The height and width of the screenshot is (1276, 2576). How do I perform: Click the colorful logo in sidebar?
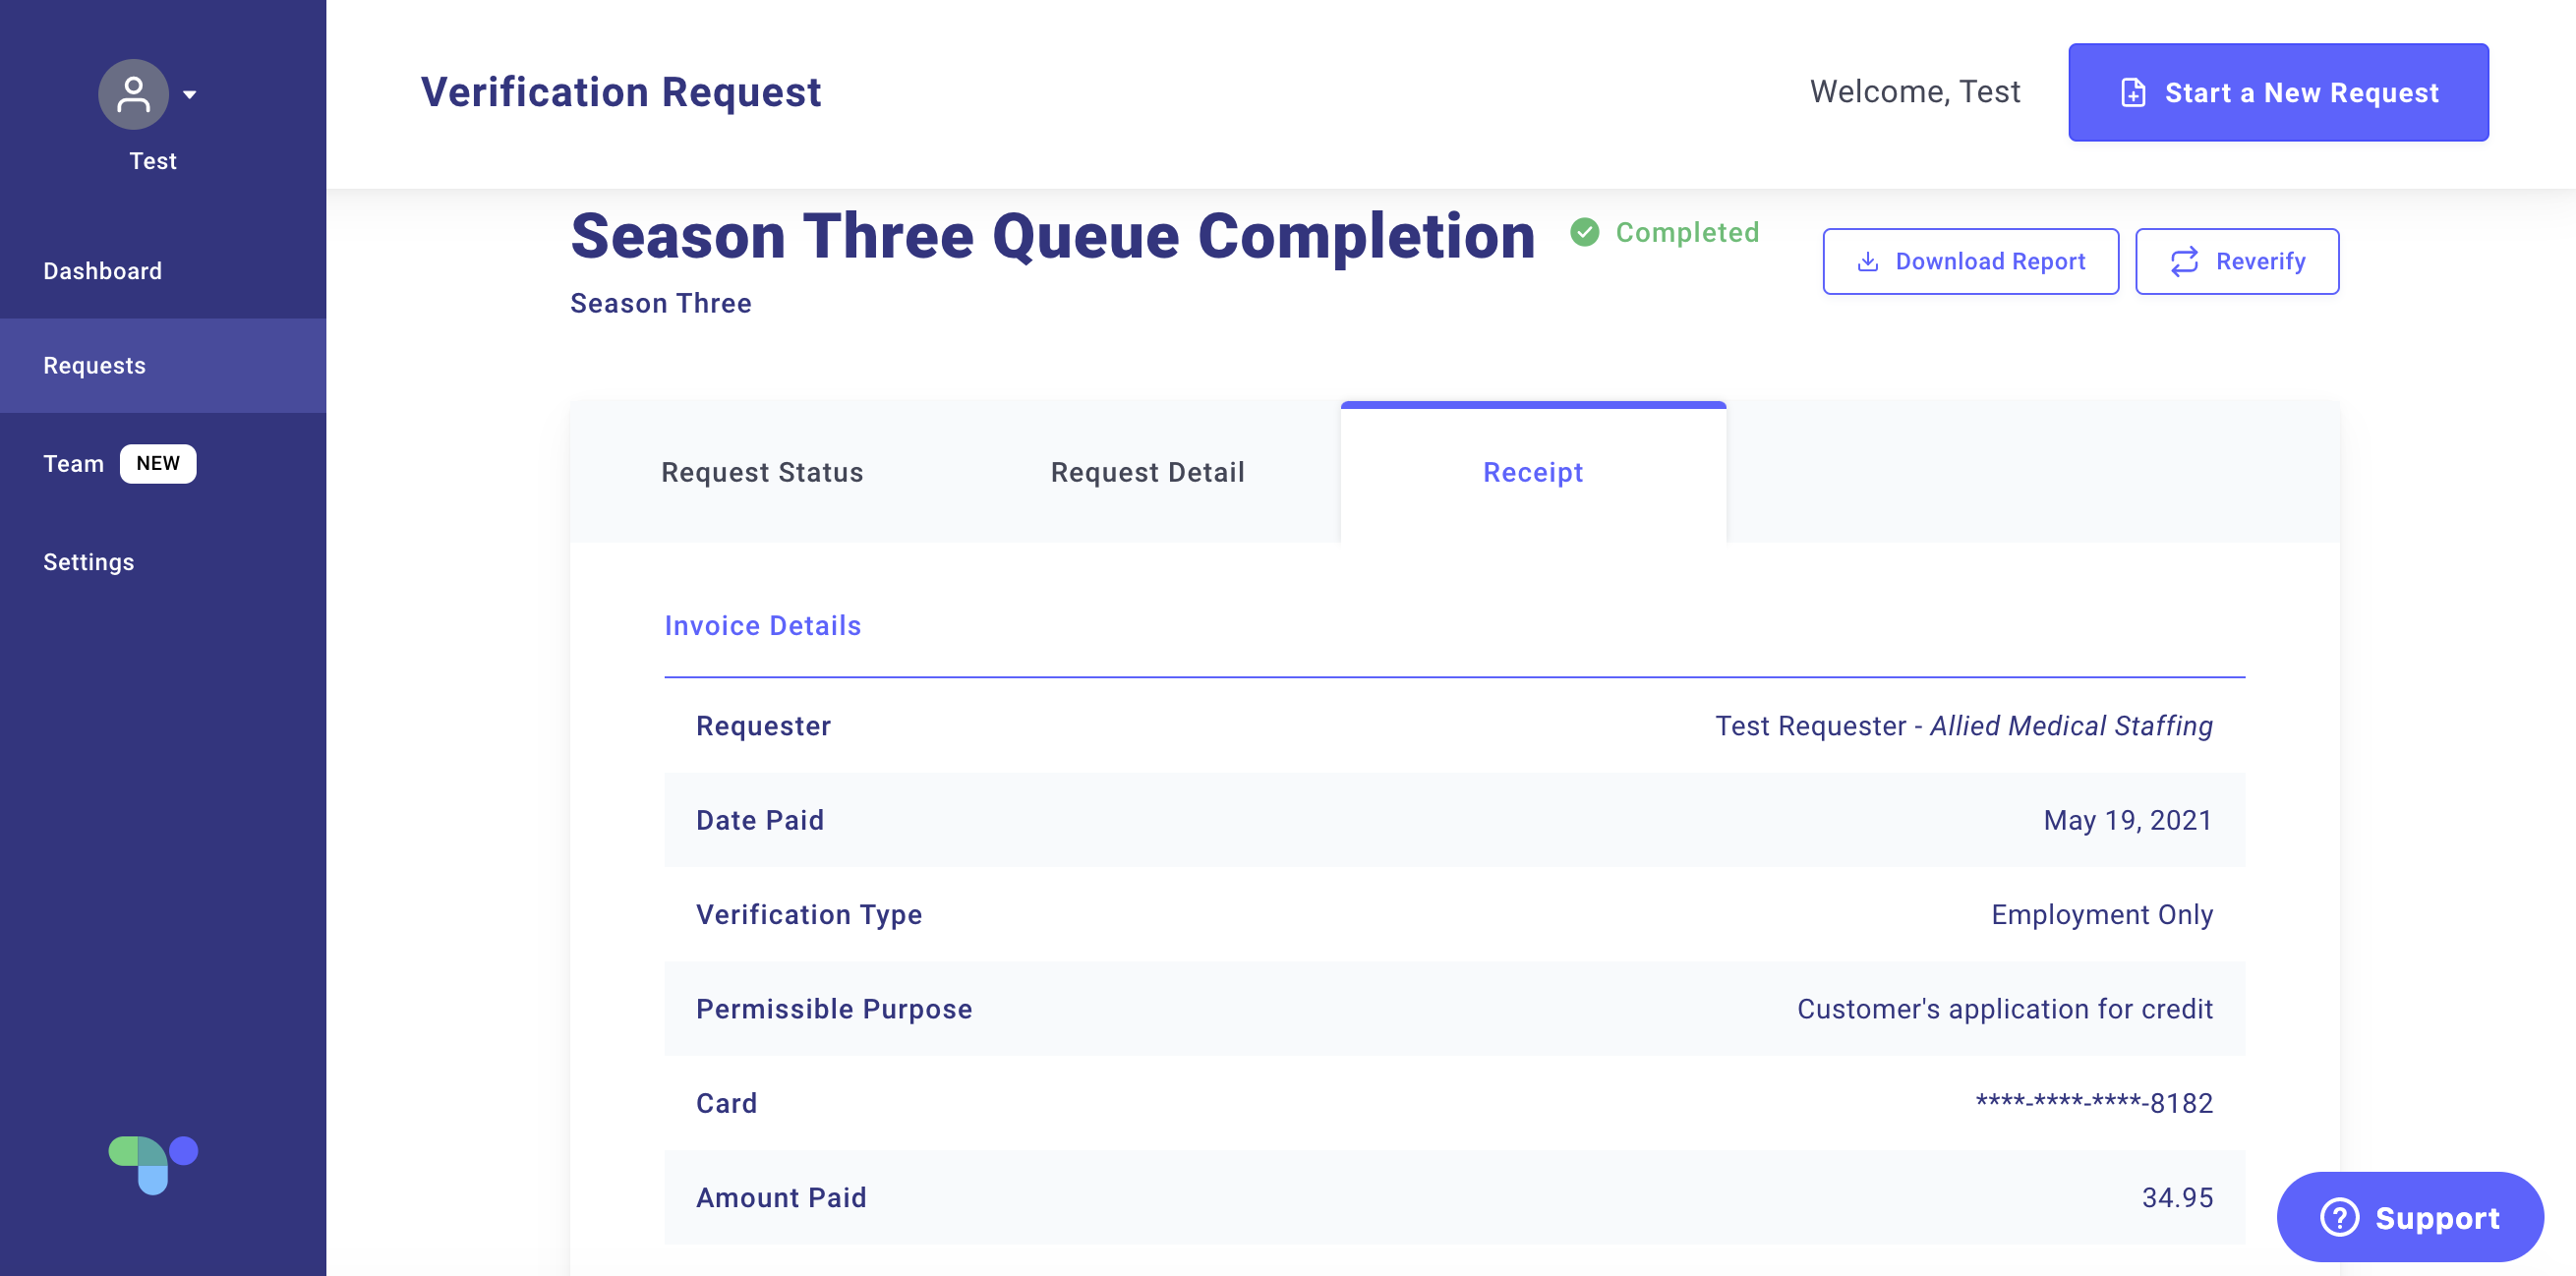tap(153, 1164)
